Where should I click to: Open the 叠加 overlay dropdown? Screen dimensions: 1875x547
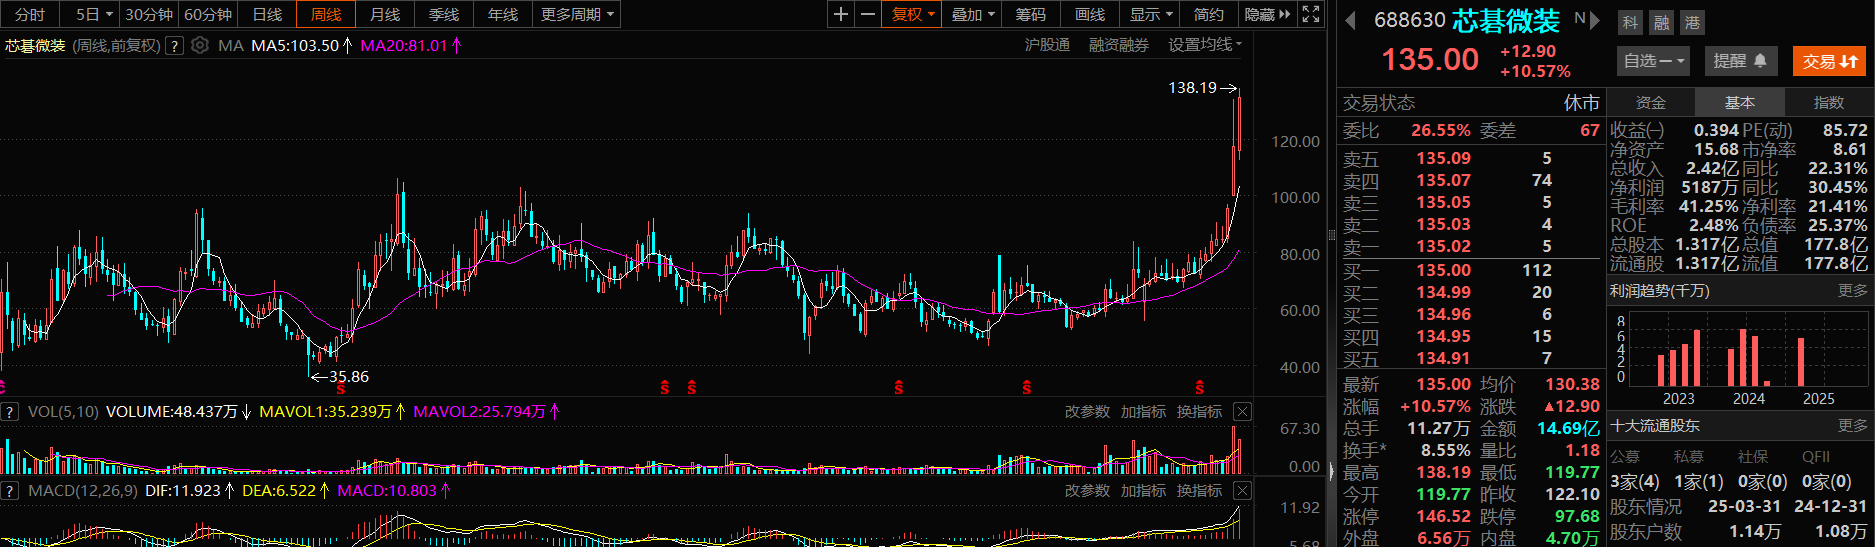[x=972, y=14]
